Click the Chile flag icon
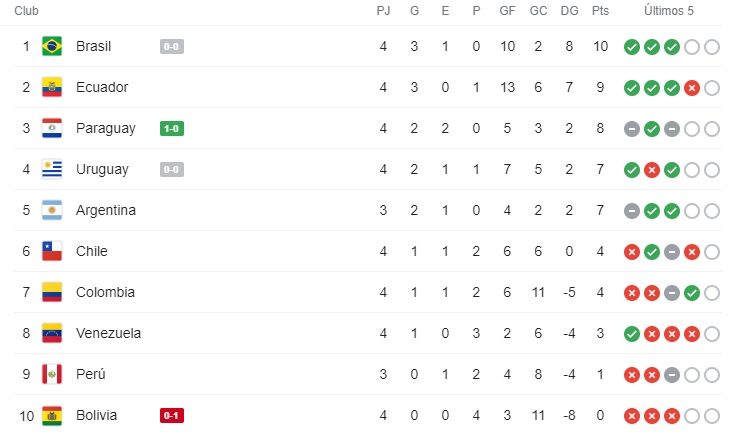 52,251
